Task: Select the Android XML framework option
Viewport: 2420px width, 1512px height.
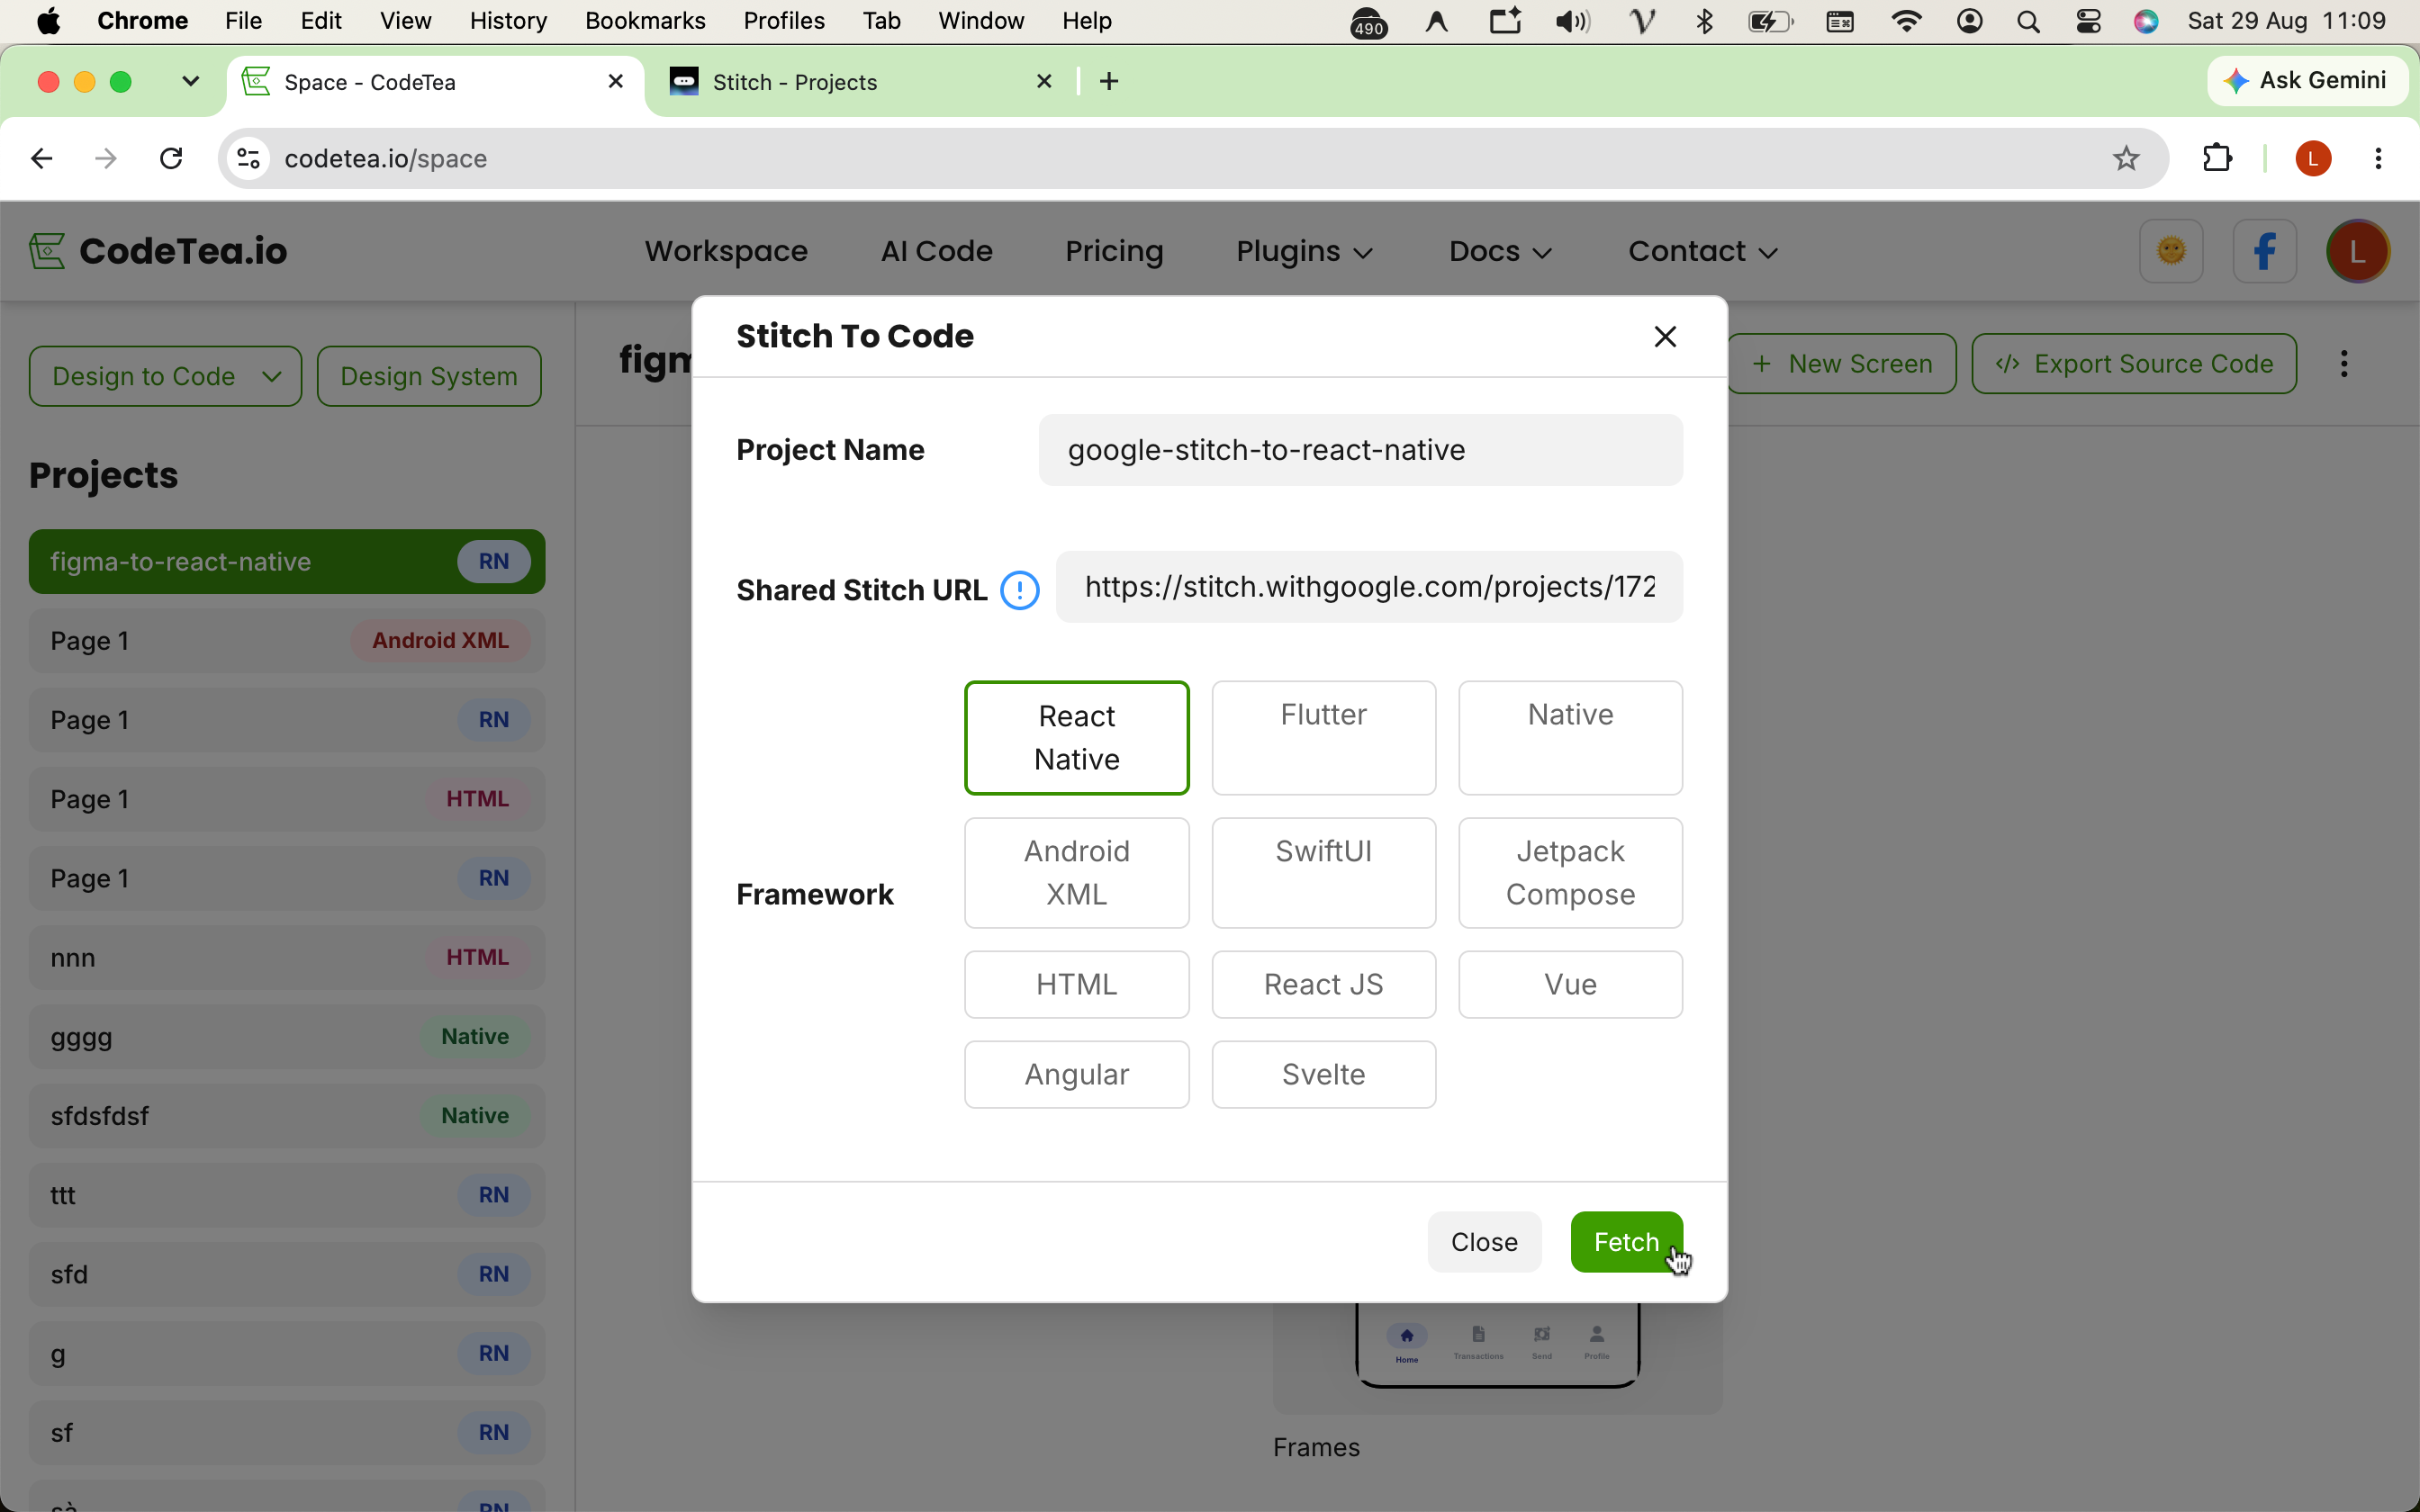Action: pyautogui.click(x=1076, y=873)
